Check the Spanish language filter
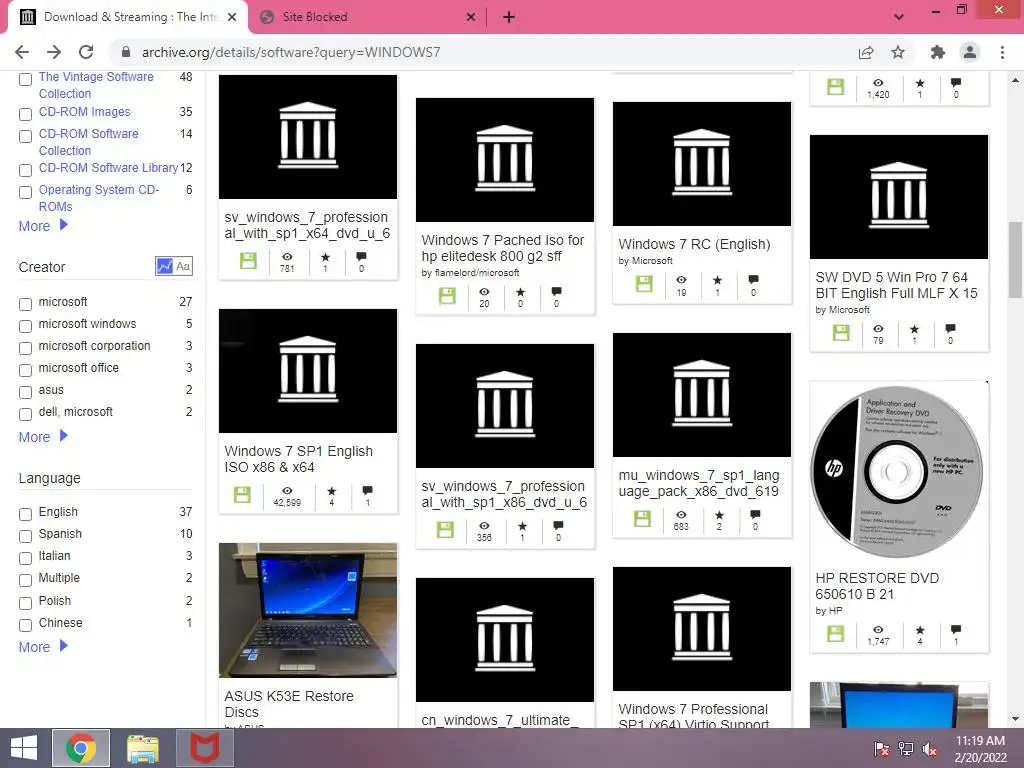1024x768 pixels. point(25,536)
